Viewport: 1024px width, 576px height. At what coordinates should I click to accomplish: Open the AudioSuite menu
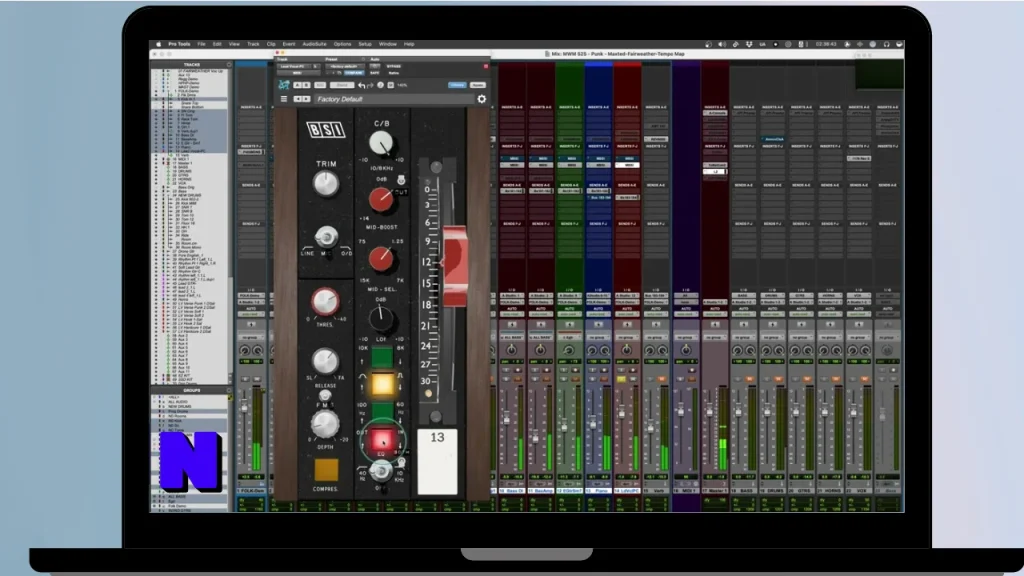pyautogui.click(x=314, y=44)
